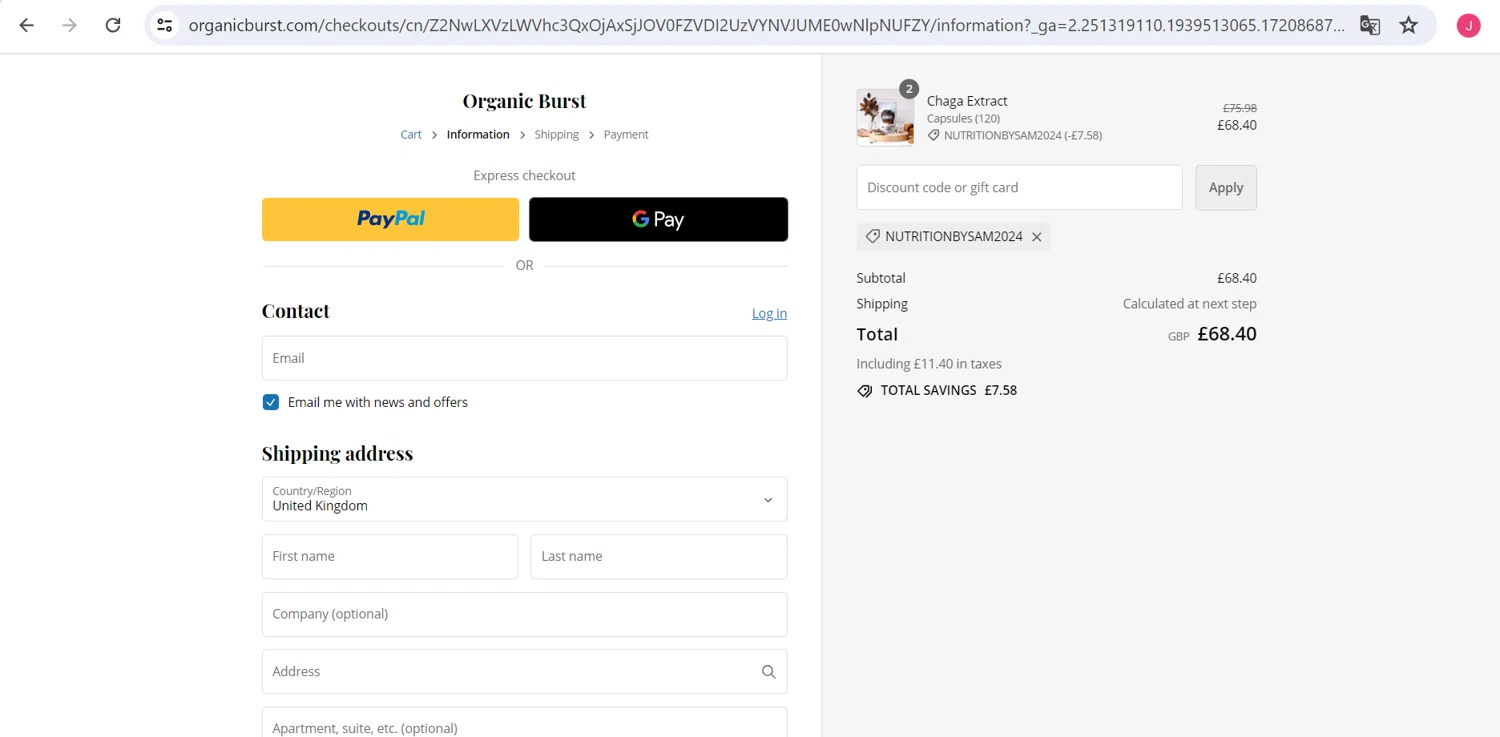Click the Express checkout heading

524,175
